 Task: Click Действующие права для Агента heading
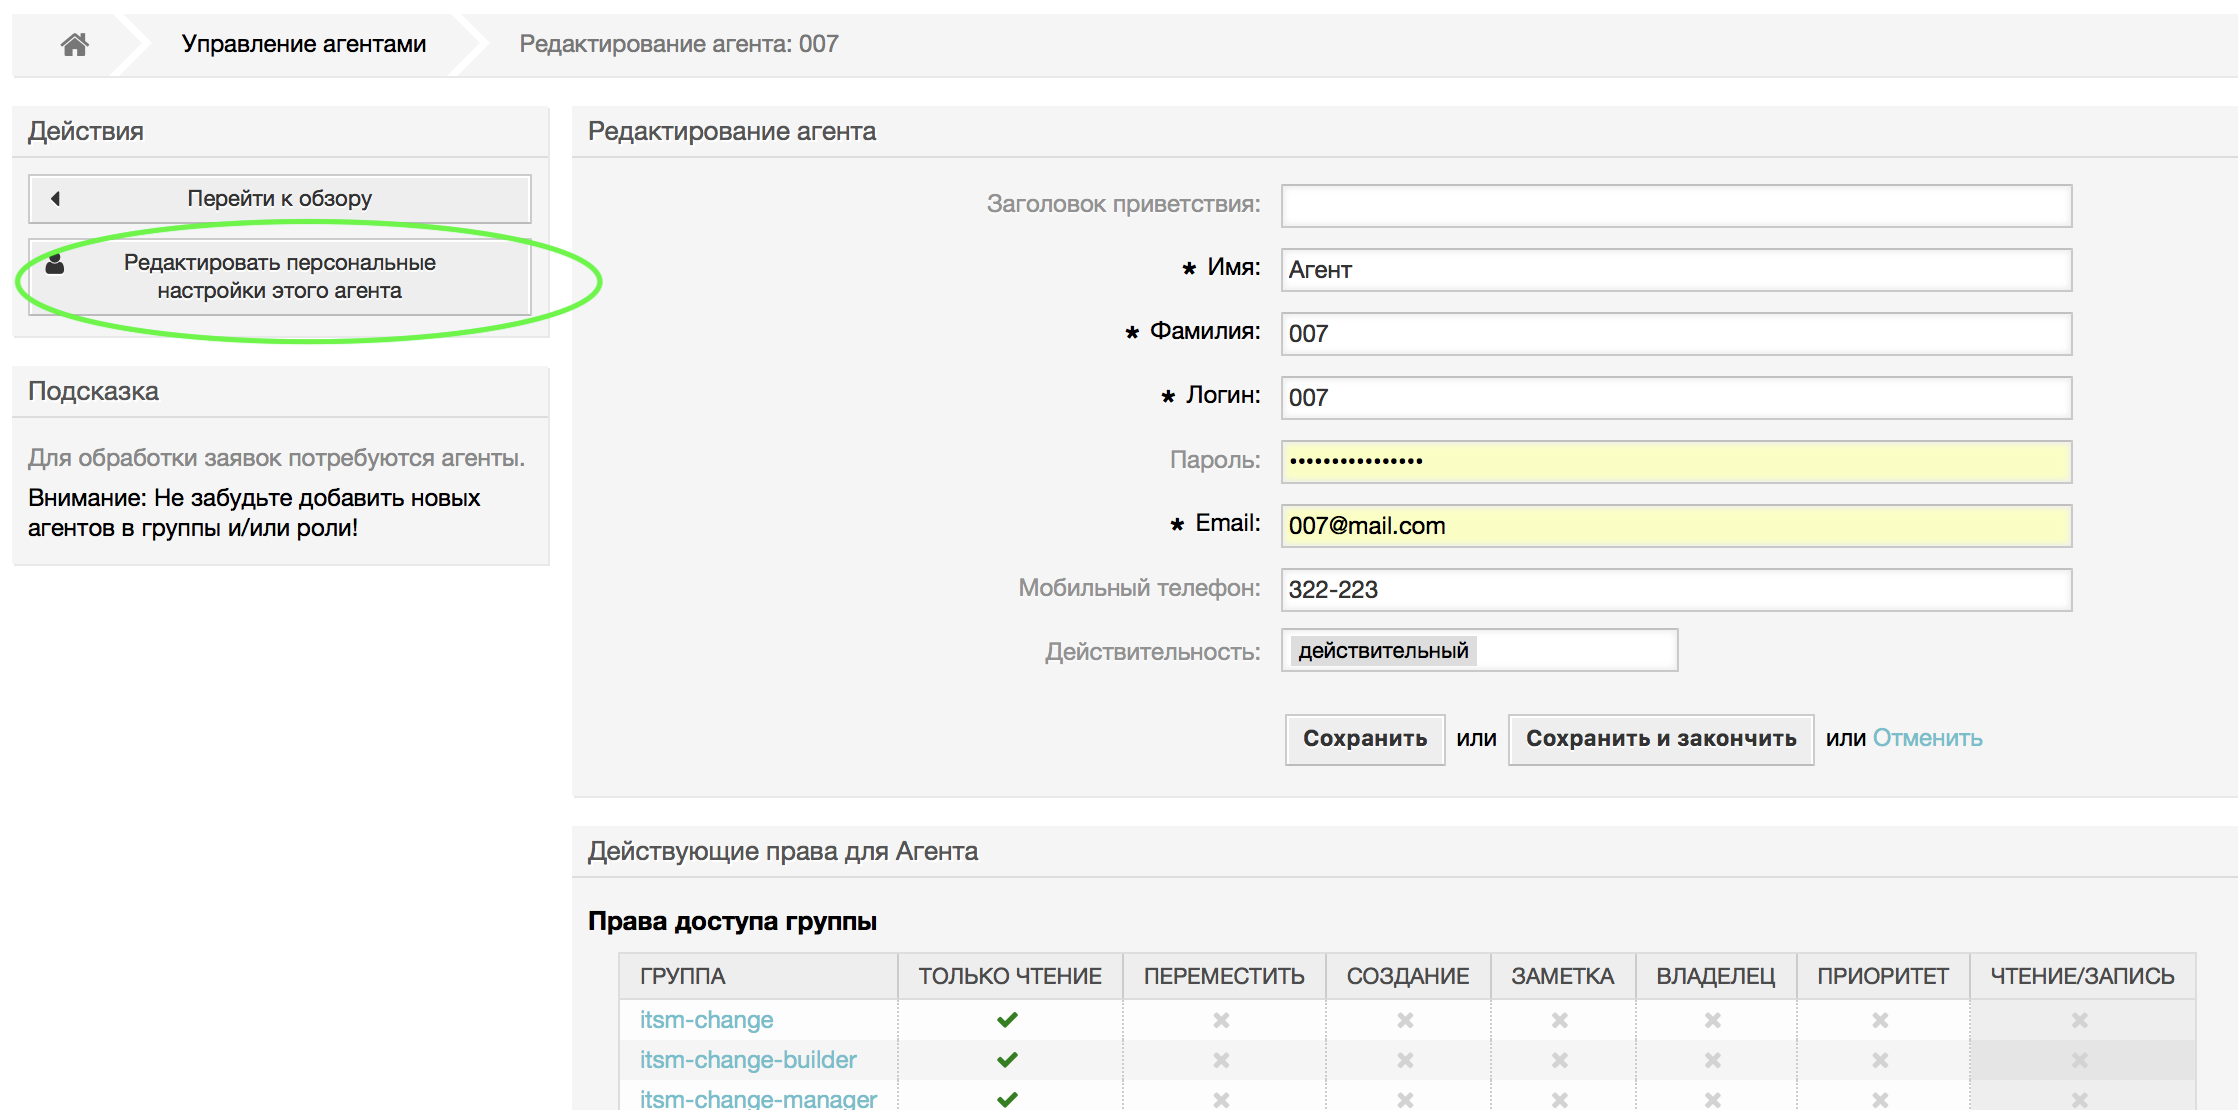pos(783,852)
